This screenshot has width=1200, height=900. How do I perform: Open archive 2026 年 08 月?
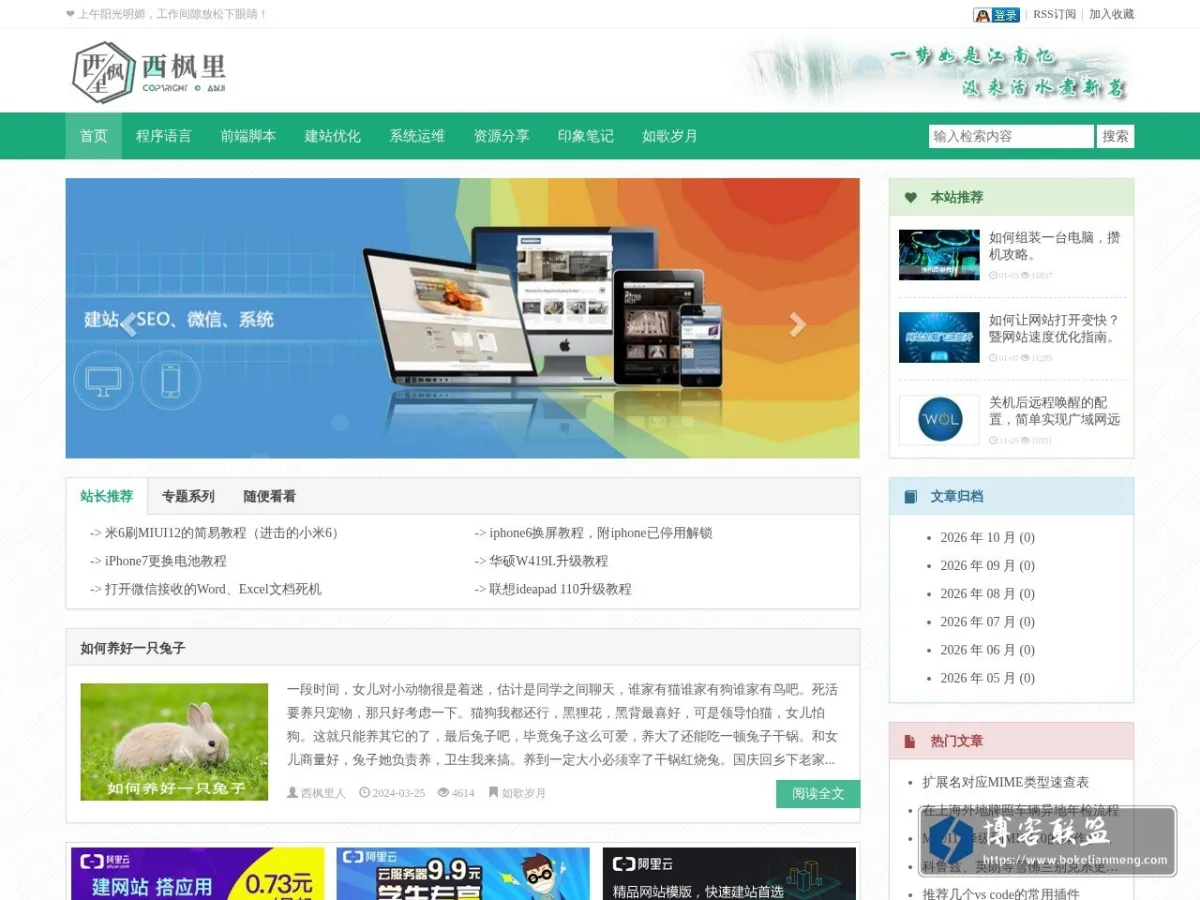(x=987, y=594)
